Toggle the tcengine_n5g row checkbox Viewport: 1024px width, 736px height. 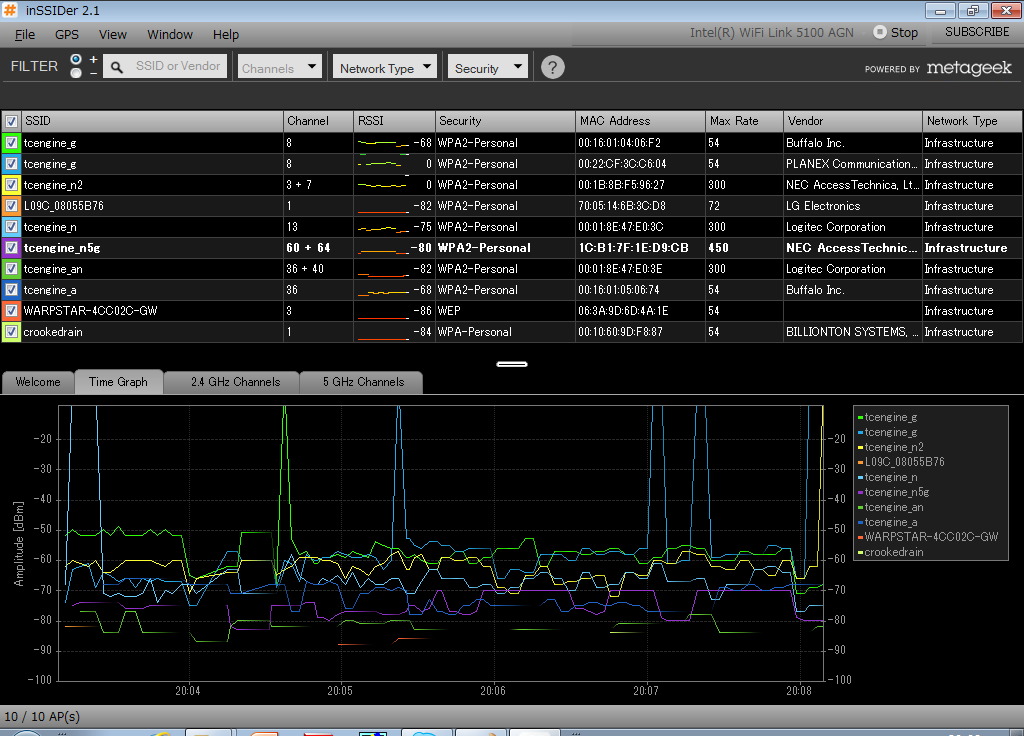11,248
